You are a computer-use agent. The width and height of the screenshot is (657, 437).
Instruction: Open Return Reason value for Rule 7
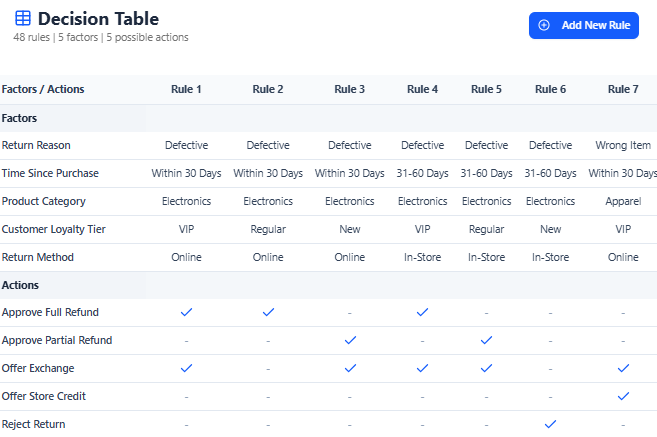tap(623, 145)
